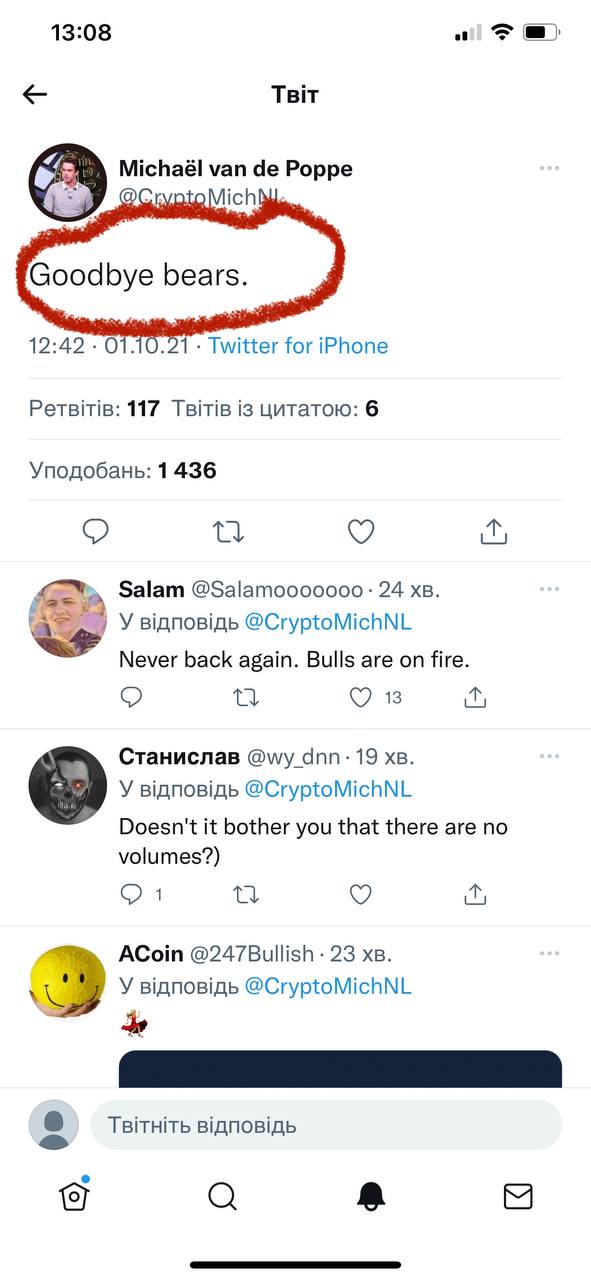The image size is (591, 1280).
Task: Share Salam's reply
Action: point(476,697)
